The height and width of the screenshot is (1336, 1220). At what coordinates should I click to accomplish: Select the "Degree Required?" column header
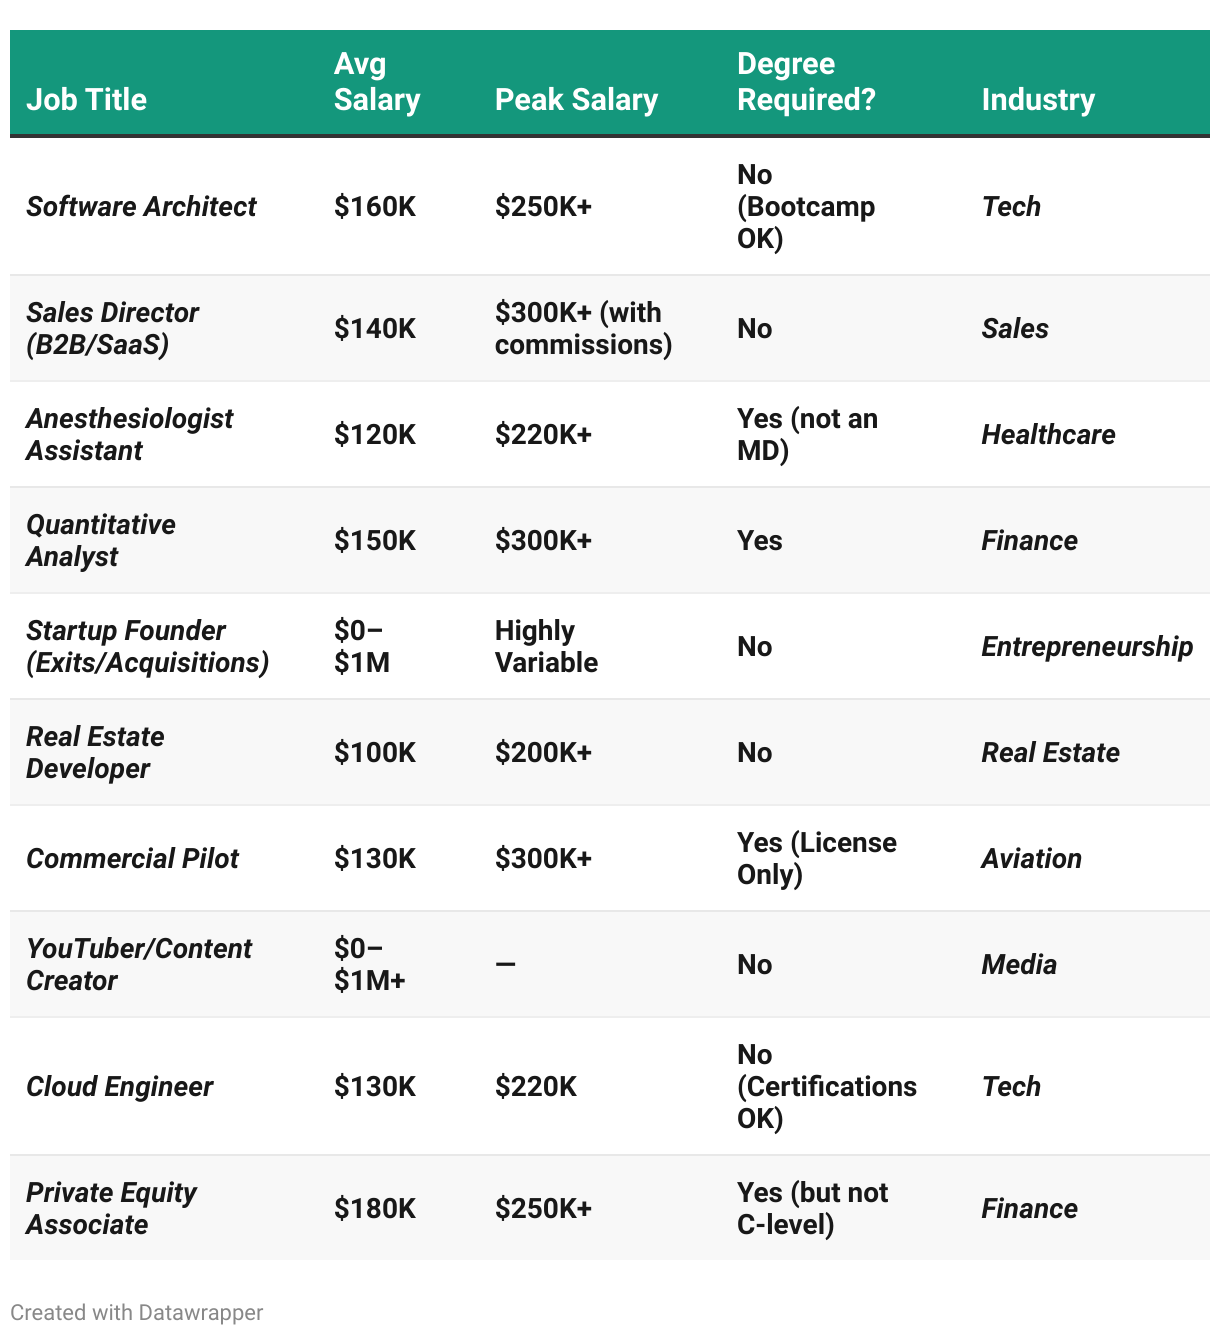806,82
